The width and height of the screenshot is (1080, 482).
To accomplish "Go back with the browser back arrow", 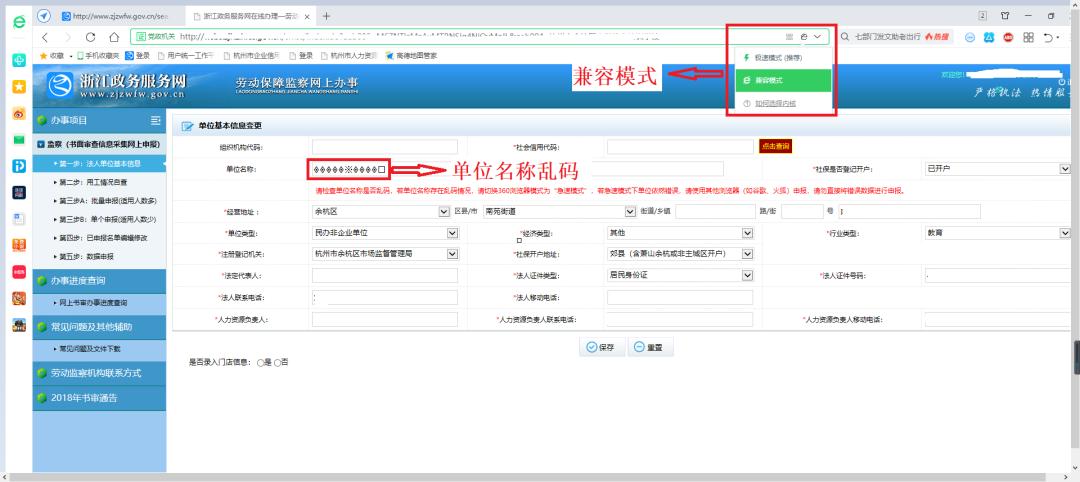I will (45, 37).
